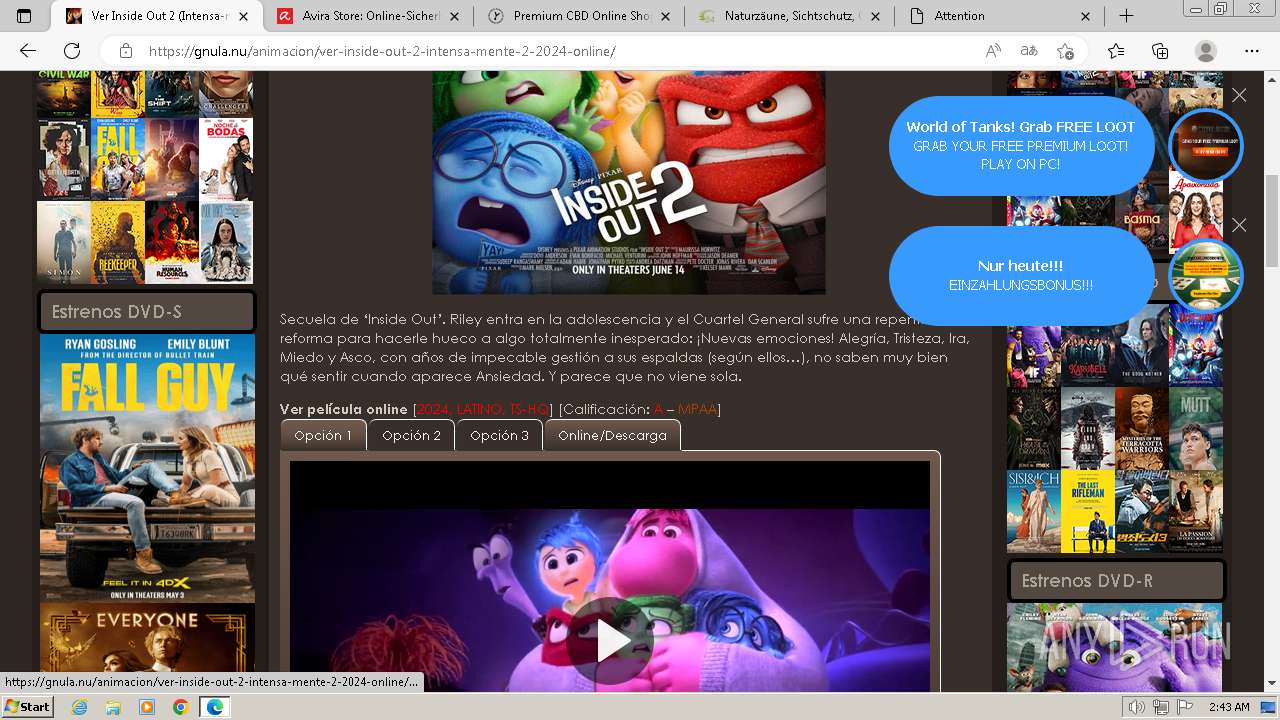
Task: Click the Einzahlungsbonus round ad image
Action: click(x=1206, y=276)
